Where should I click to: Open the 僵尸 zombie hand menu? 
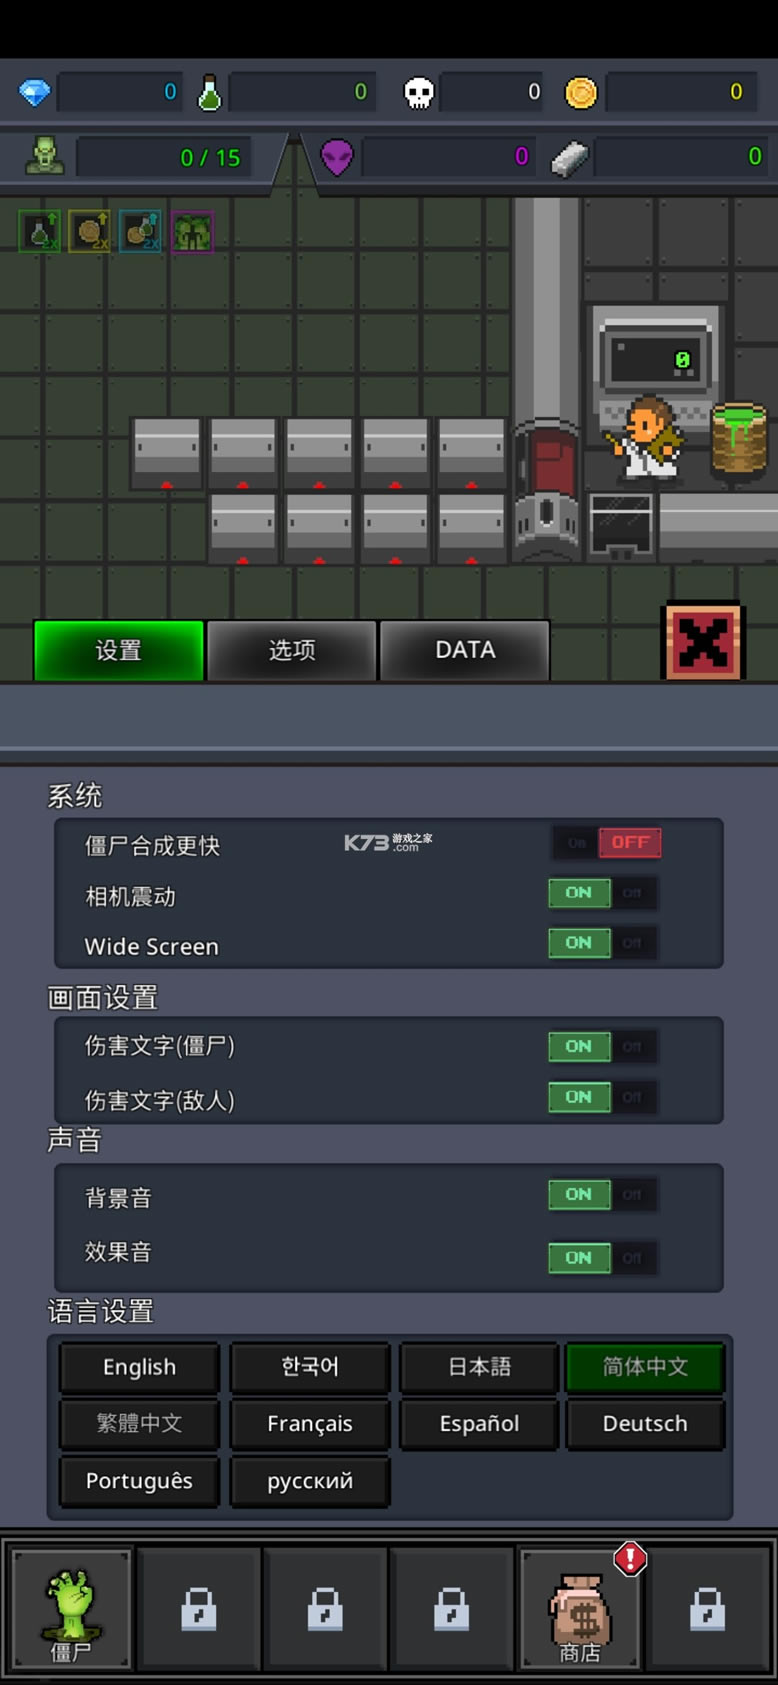coord(71,1610)
